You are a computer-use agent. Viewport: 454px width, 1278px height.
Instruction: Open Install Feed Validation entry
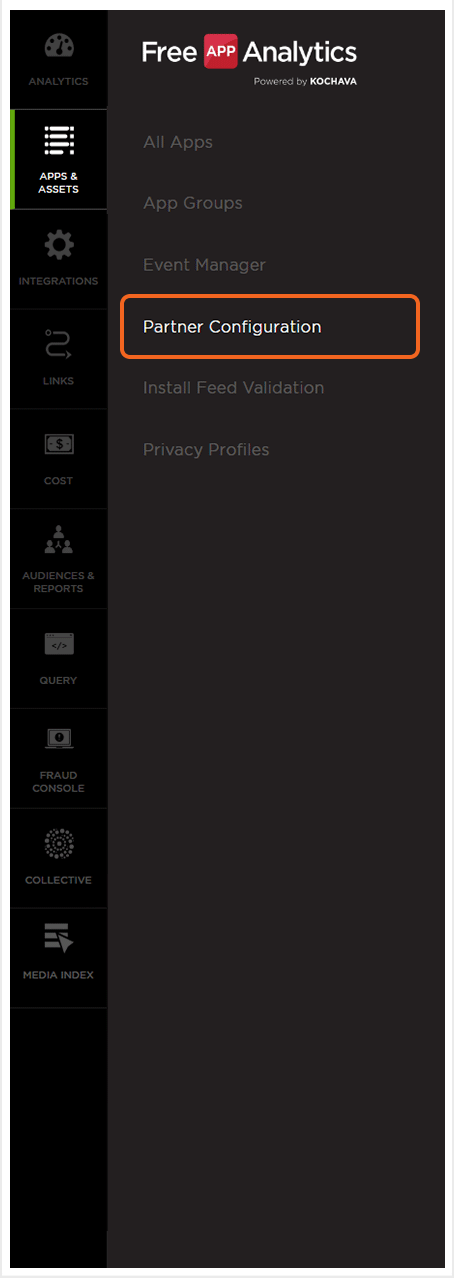coord(233,388)
